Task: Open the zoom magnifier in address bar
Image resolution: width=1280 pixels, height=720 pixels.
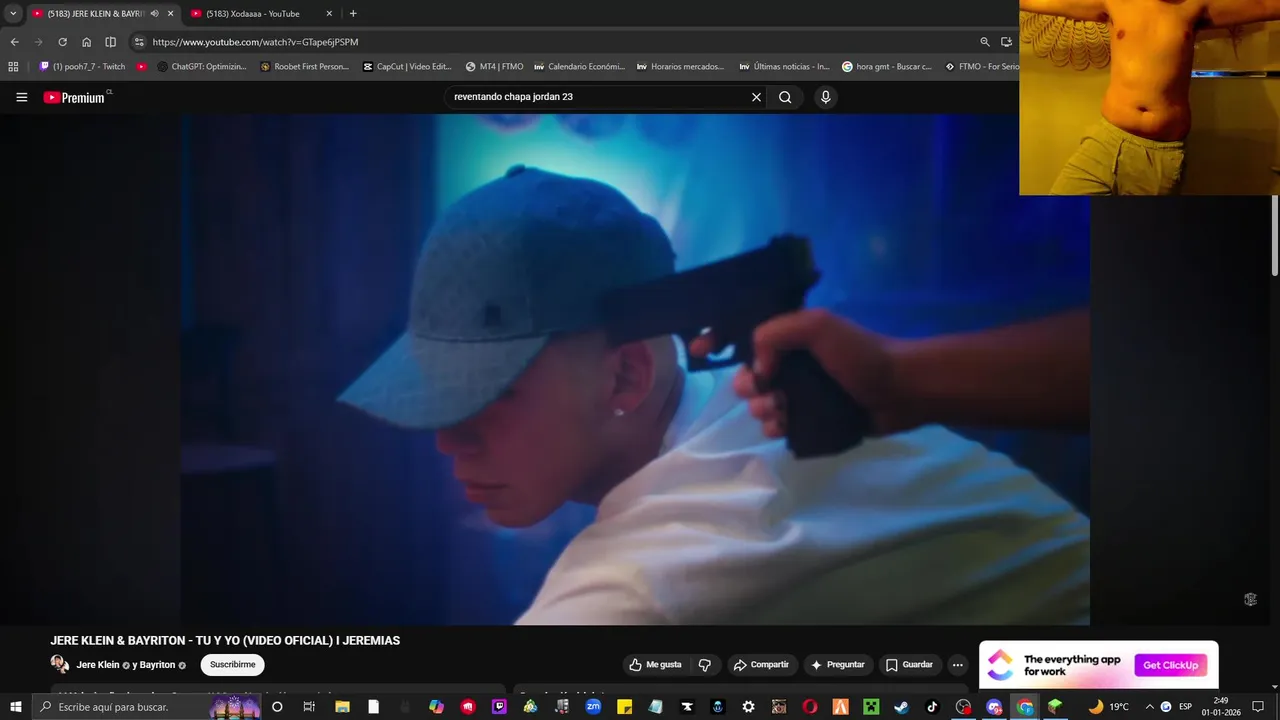Action: tap(985, 42)
